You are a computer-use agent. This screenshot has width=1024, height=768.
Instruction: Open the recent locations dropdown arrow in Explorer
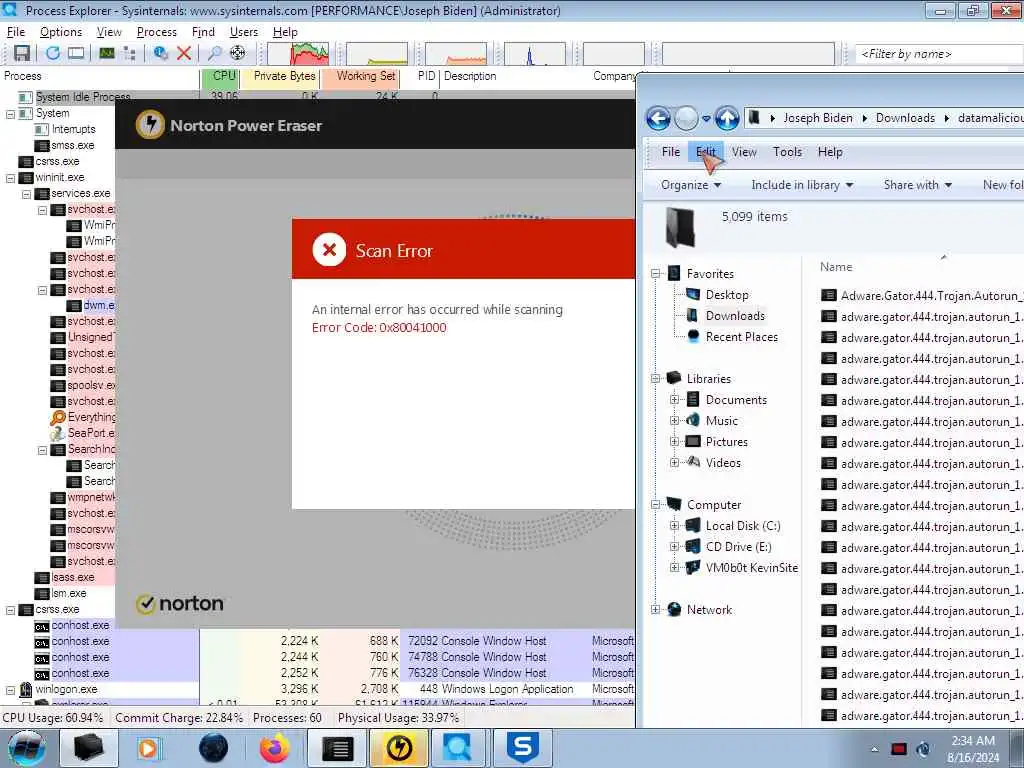coord(706,119)
